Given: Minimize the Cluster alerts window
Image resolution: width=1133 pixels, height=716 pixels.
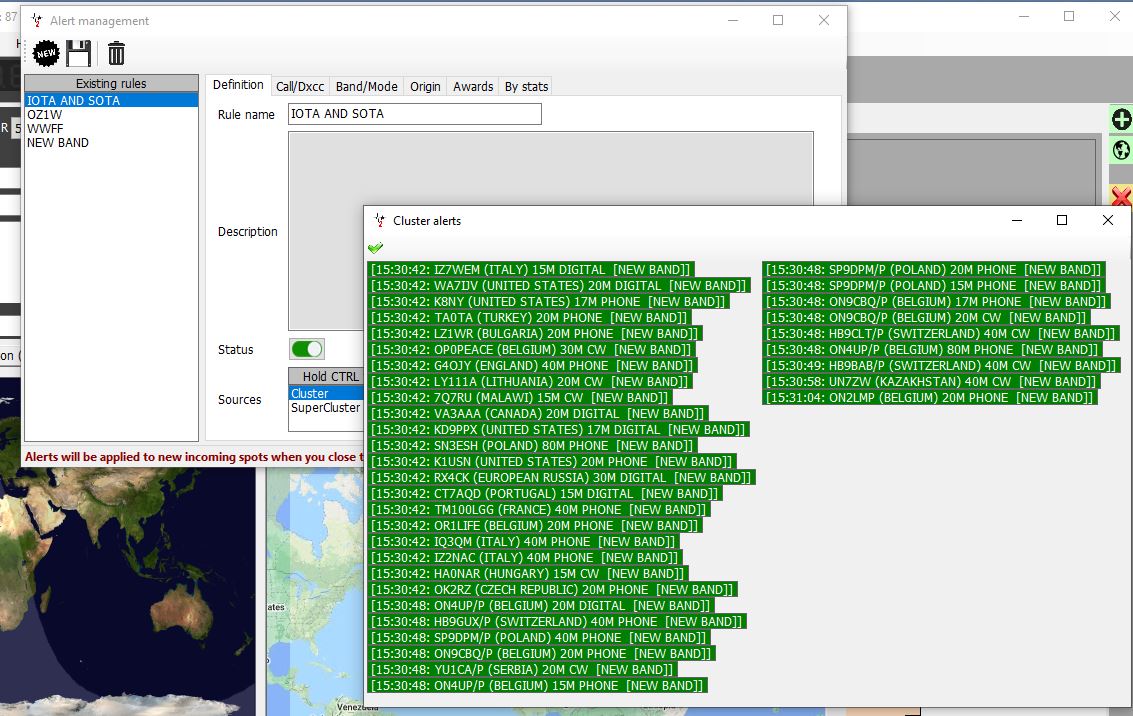Looking at the screenshot, I should pyautogui.click(x=1017, y=220).
